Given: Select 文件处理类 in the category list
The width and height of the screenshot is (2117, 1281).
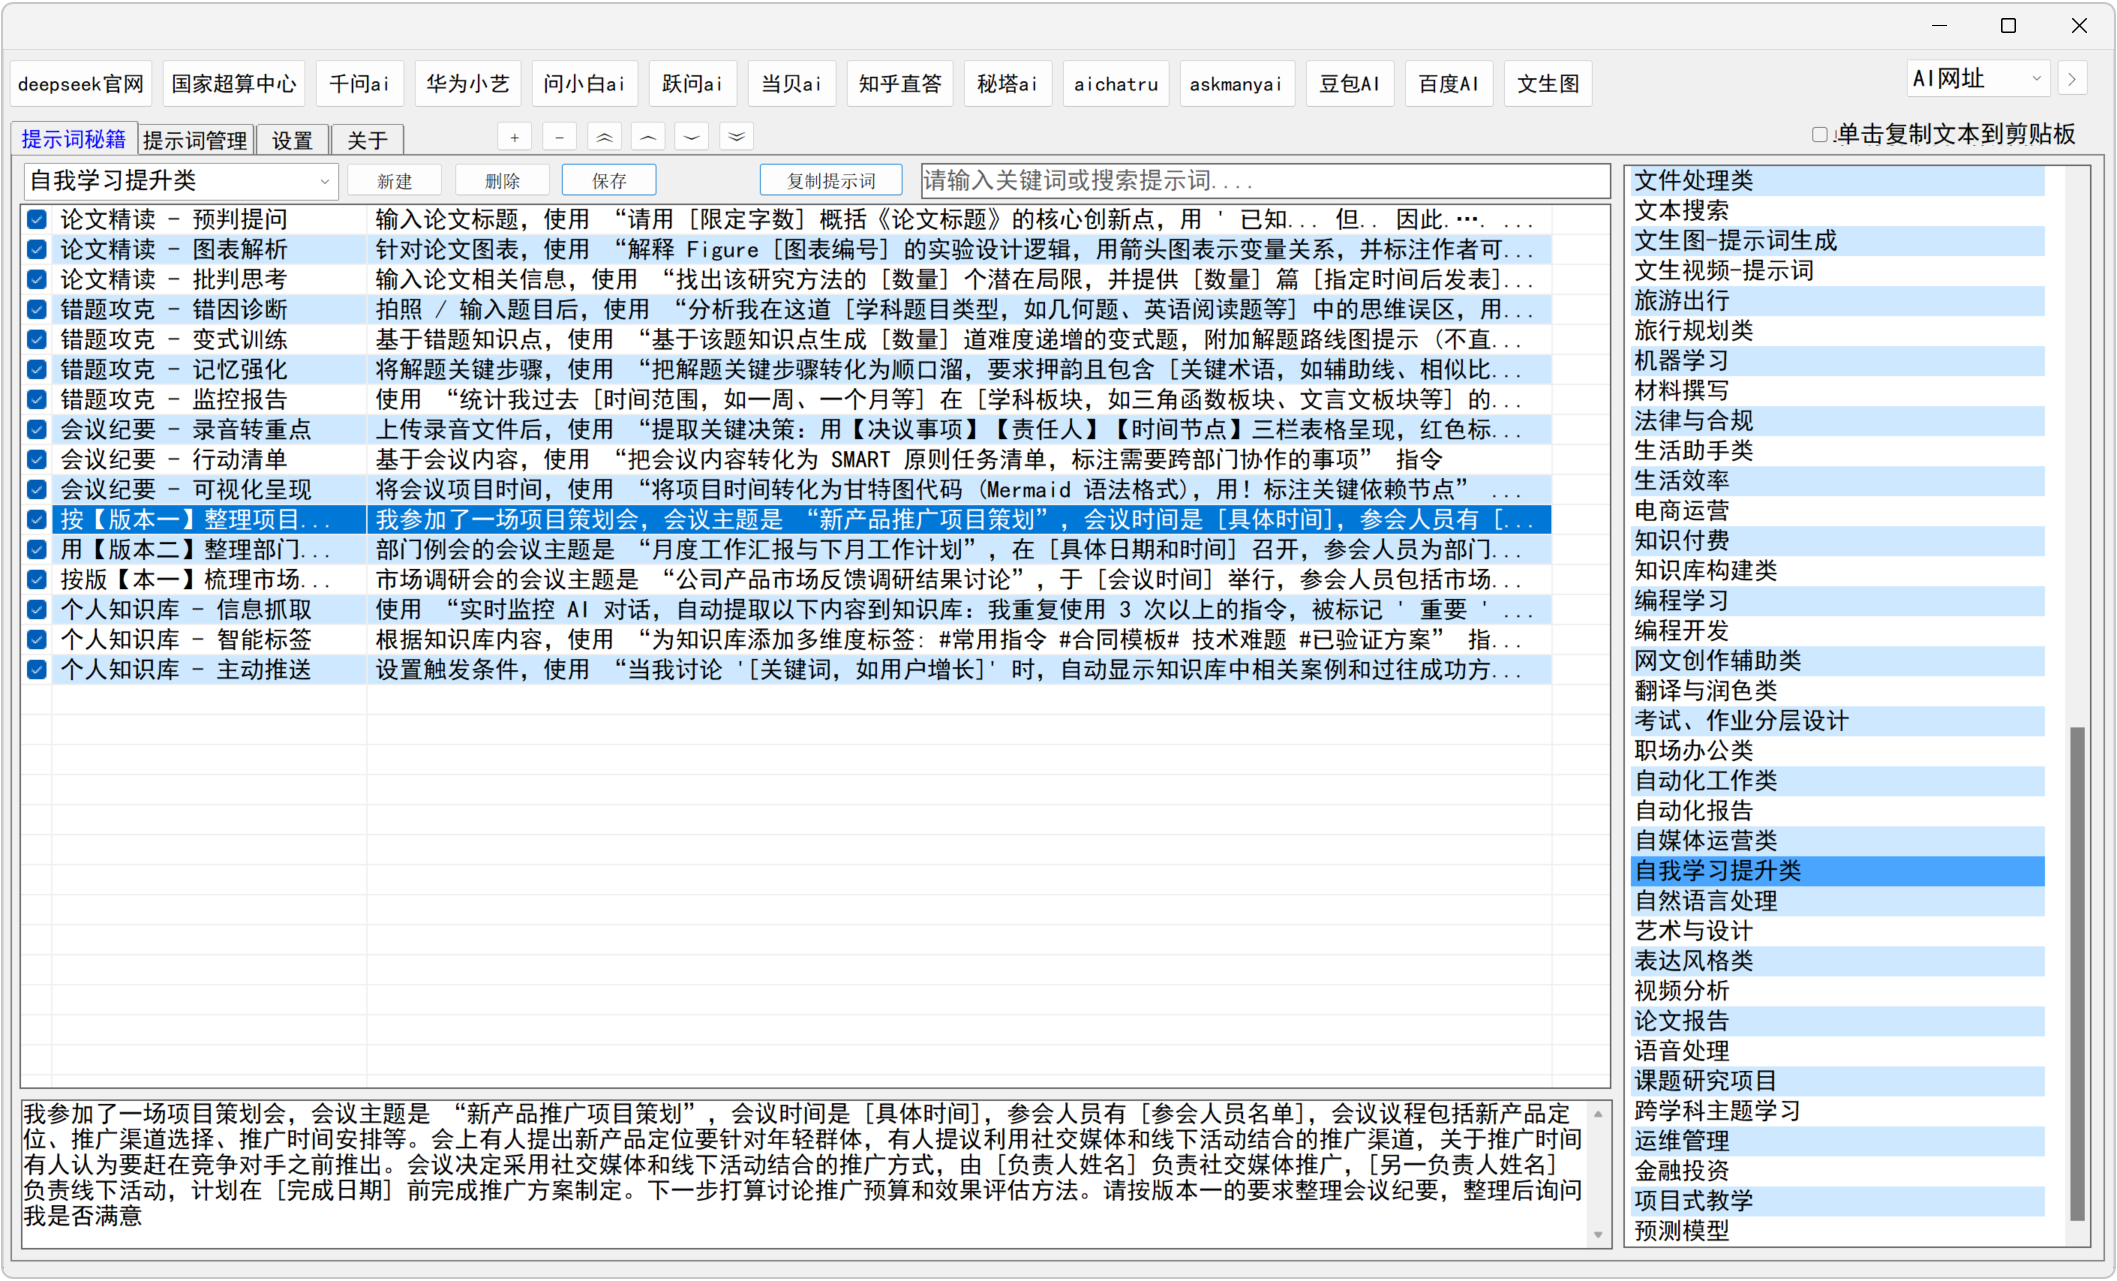Looking at the screenshot, I should [x=1838, y=181].
